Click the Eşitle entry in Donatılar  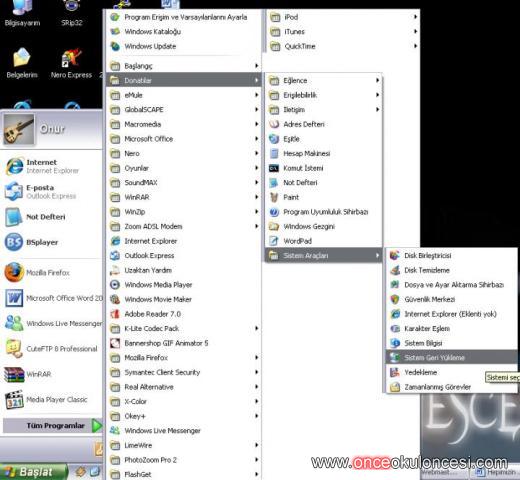(x=323, y=139)
